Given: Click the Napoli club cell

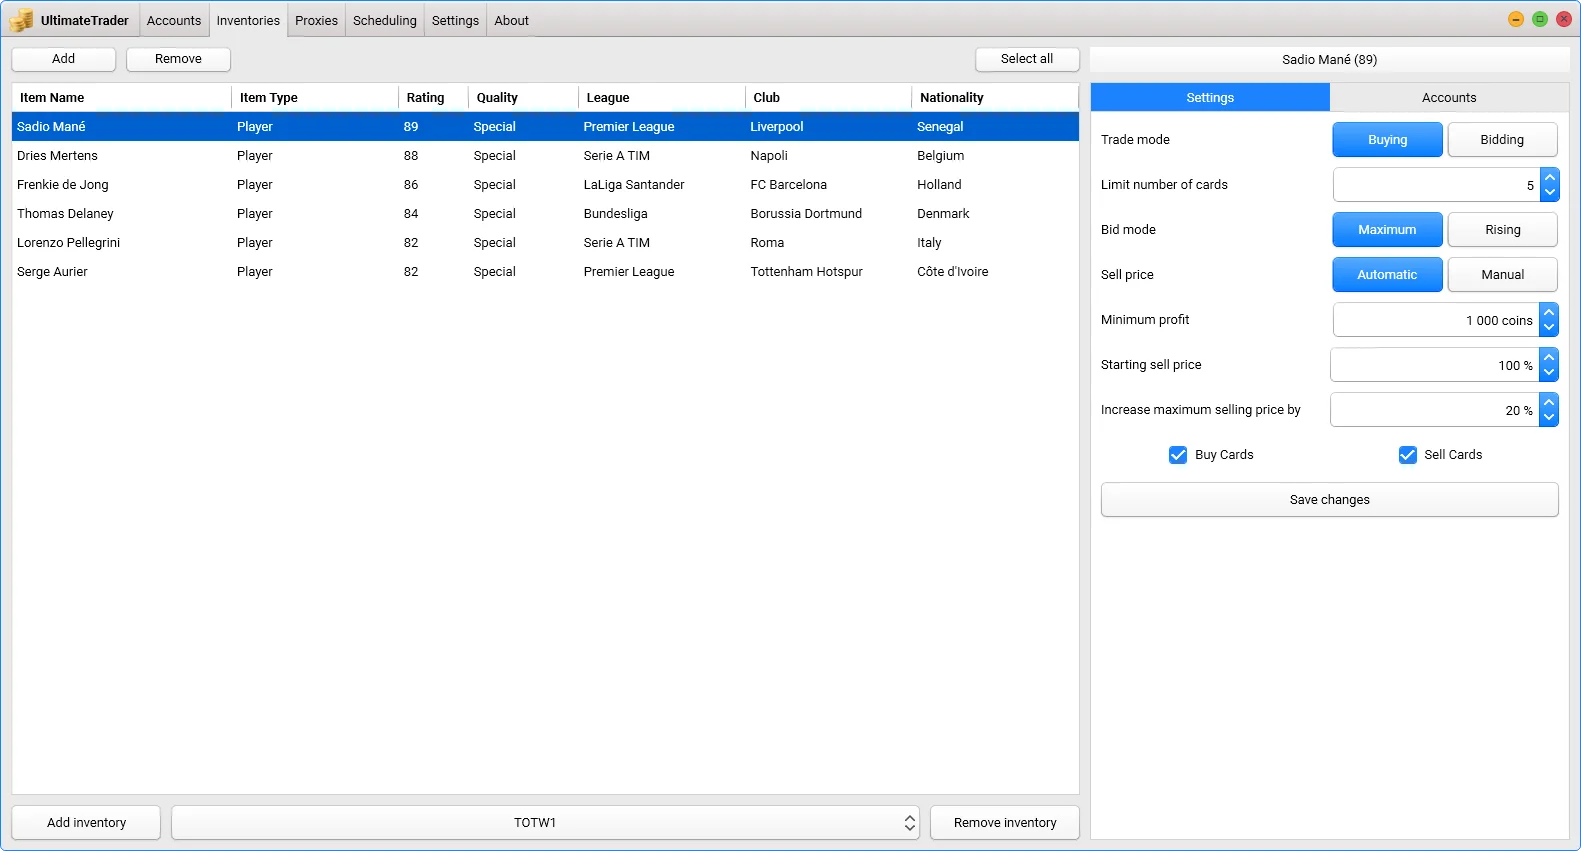Looking at the screenshot, I should (x=769, y=156).
